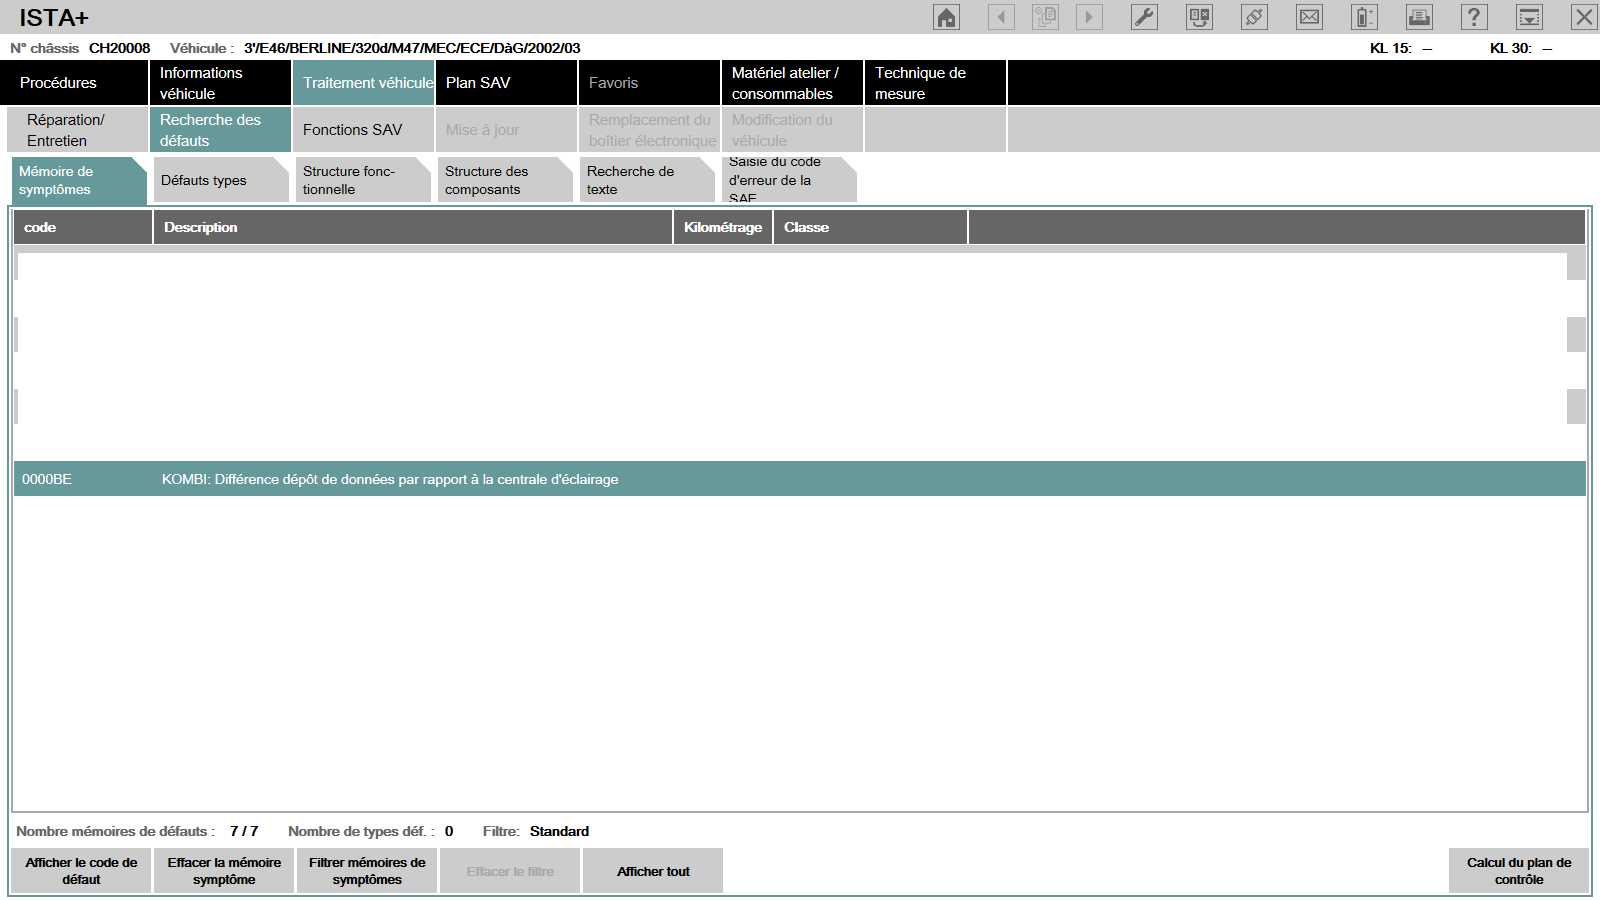
Task: Select the Mémoire de symptômes tab
Action: click(79, 180)
